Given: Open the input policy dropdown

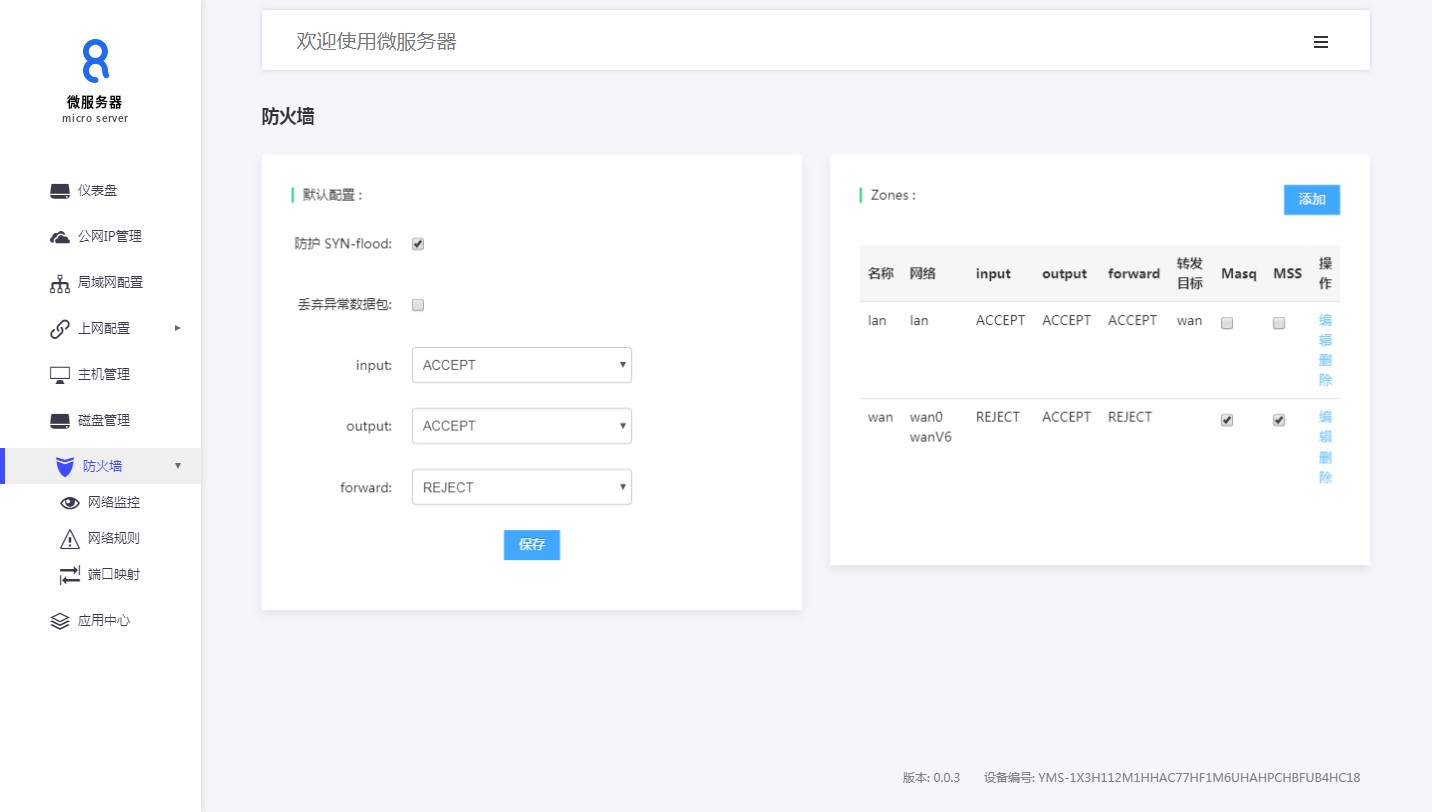Looking at the screenshot, I should 521,365.
